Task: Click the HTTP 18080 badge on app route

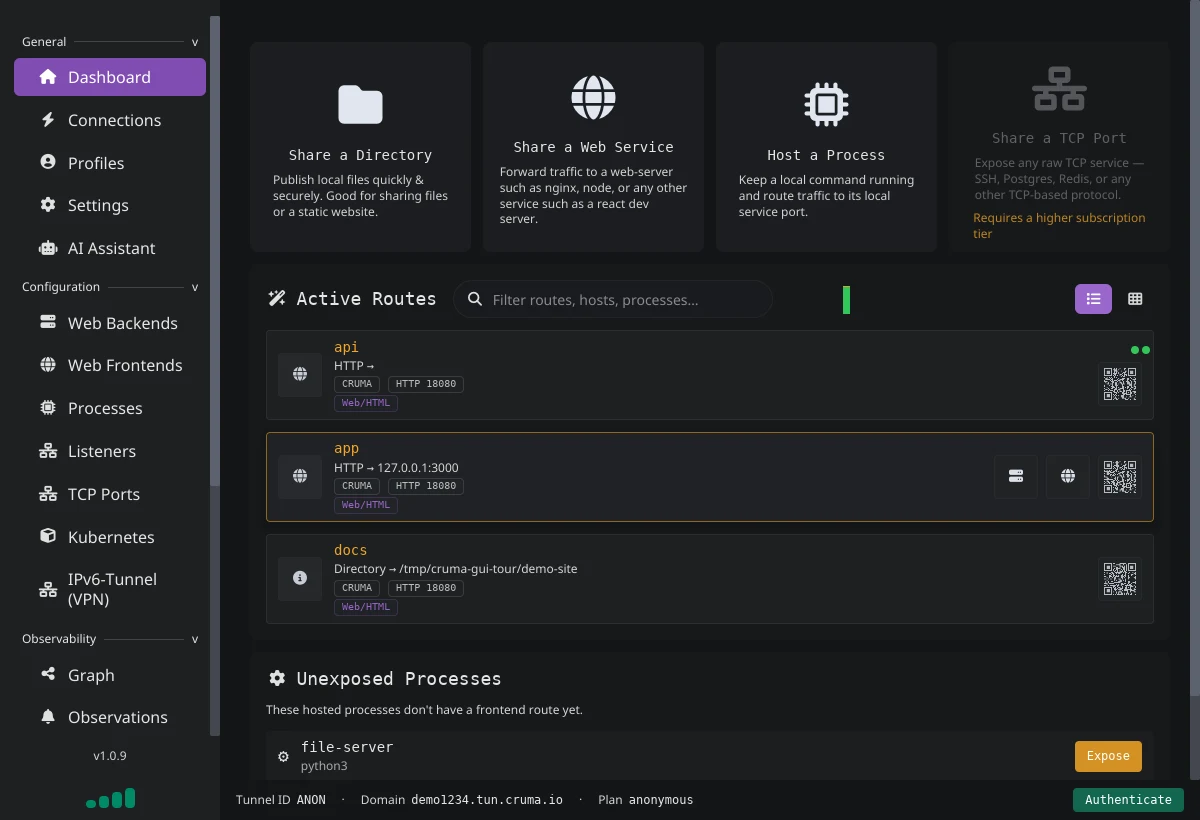Action: coord(426,486)
